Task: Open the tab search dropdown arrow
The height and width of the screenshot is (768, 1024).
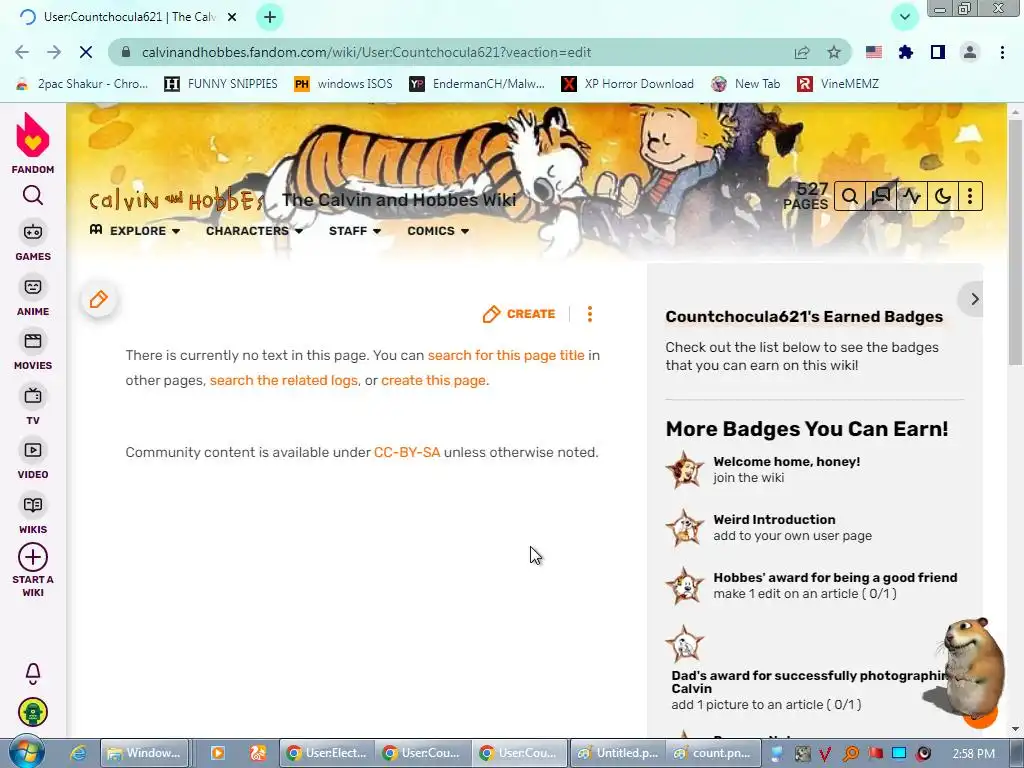Action: (905, 17)
